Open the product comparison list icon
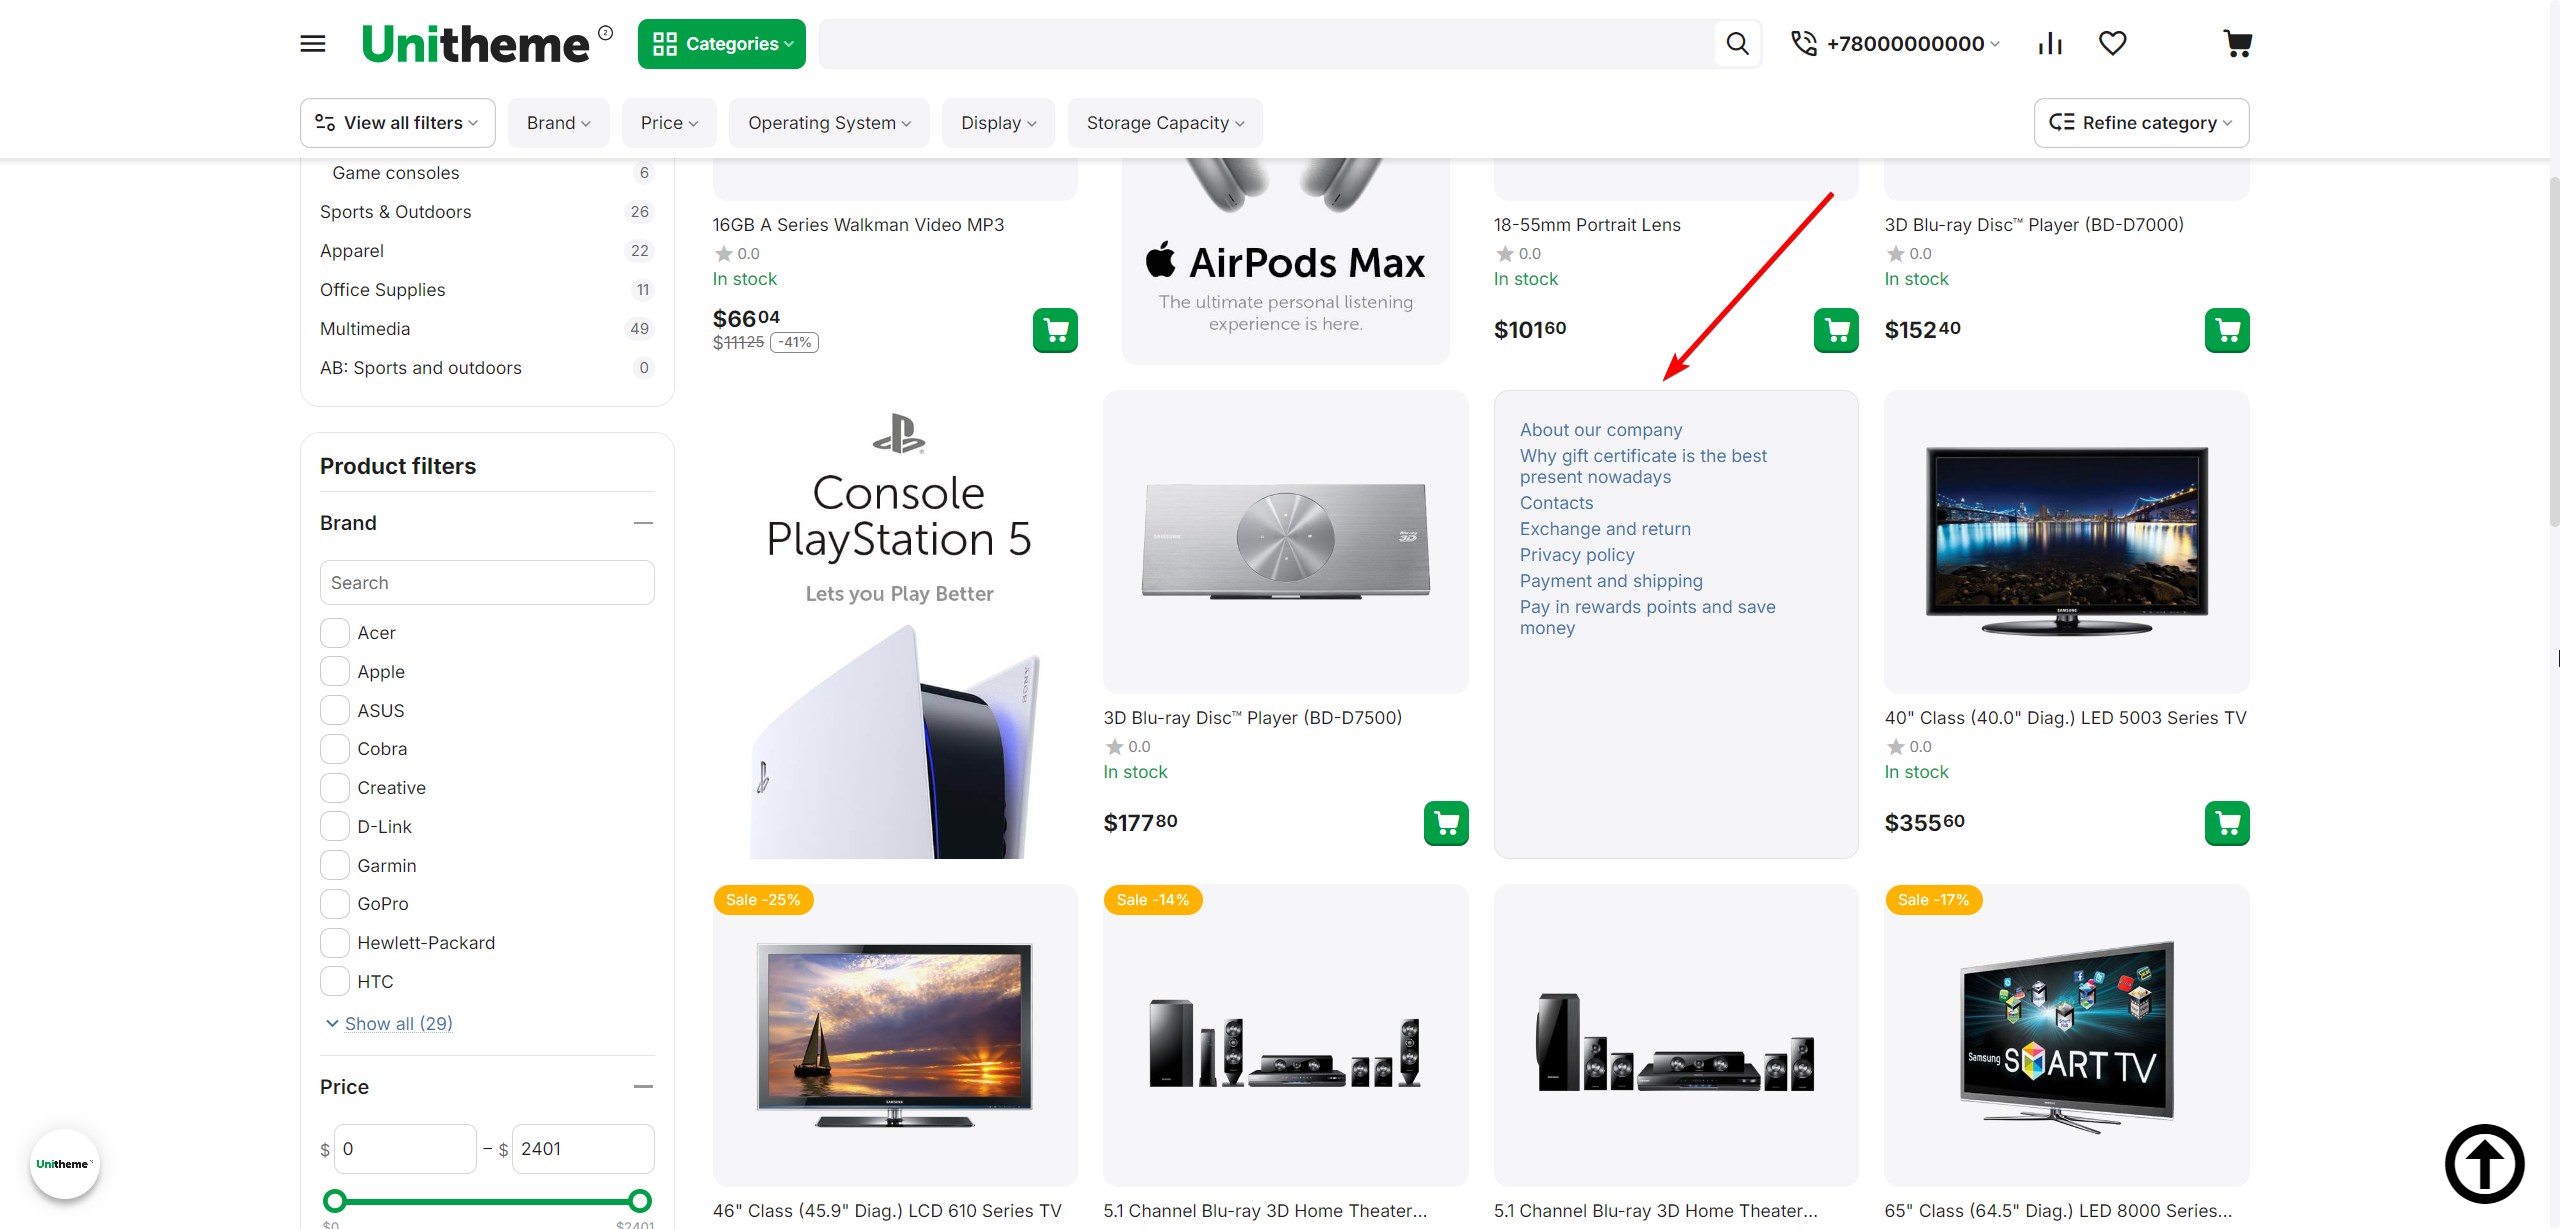Screen dimensions: 2560x1229 click(x=2050, y=44)
